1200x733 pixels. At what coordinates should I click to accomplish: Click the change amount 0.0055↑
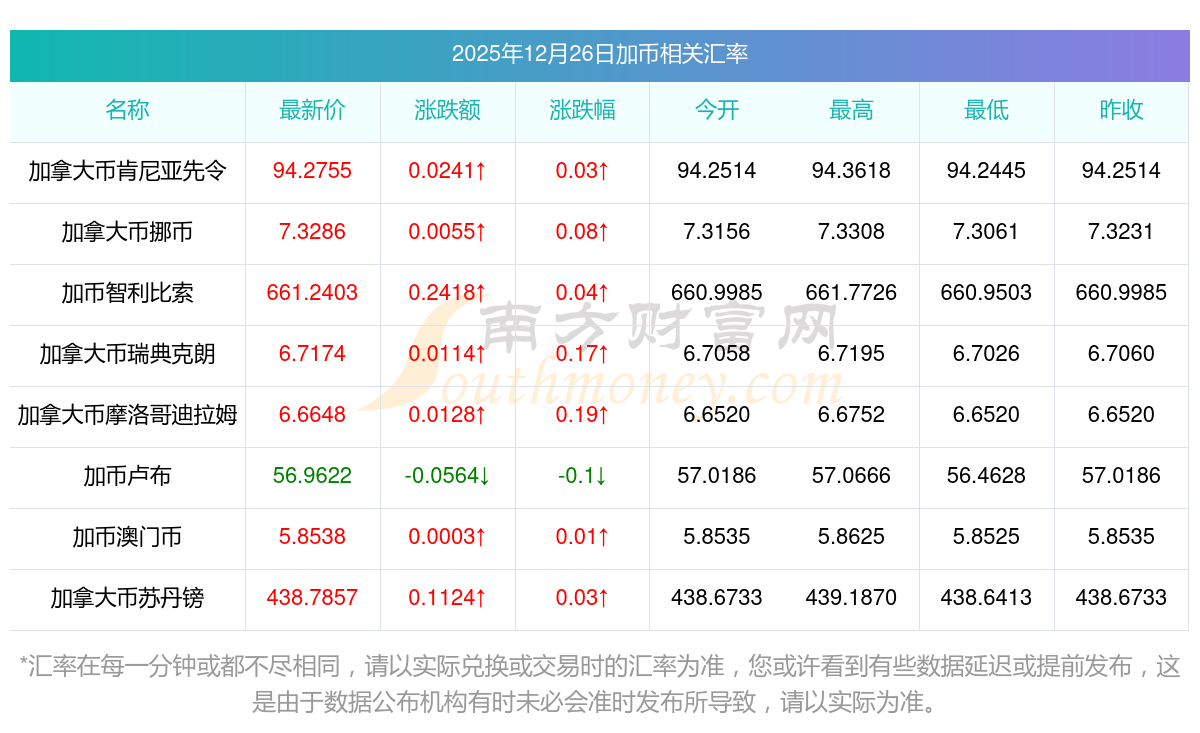click(x=447, y=232)
